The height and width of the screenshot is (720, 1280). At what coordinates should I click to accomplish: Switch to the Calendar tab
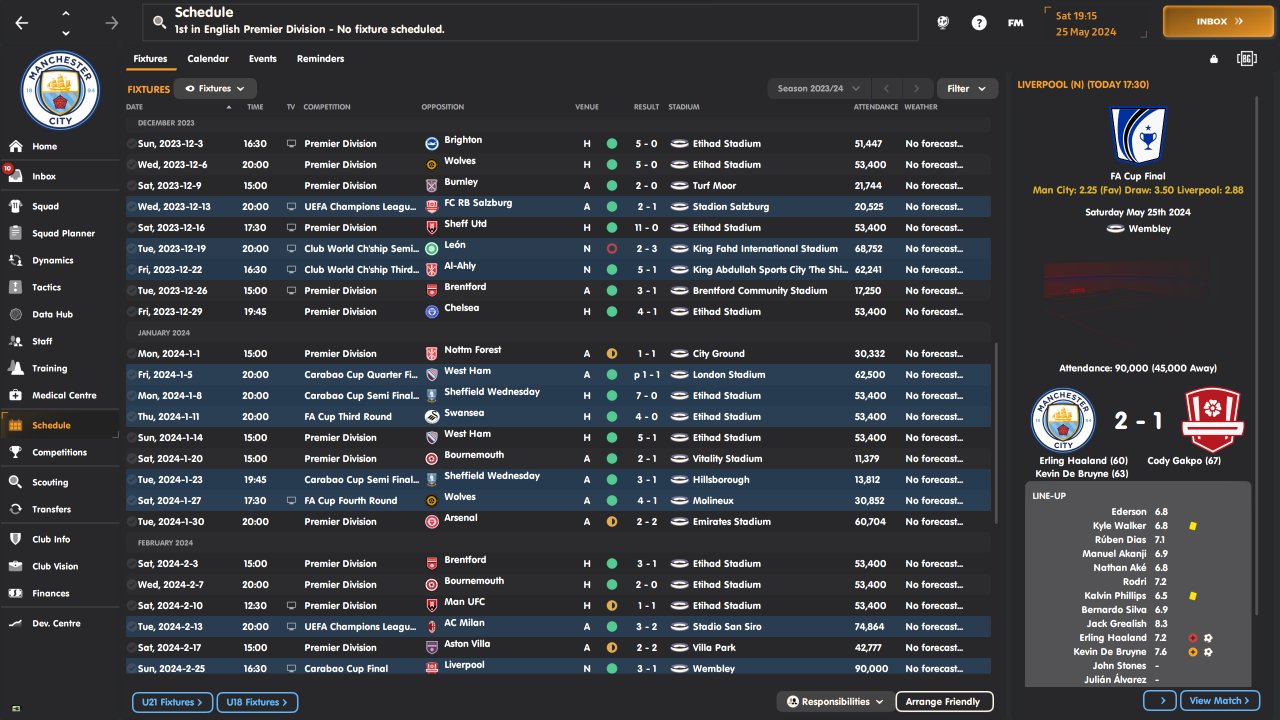[208, 59]
